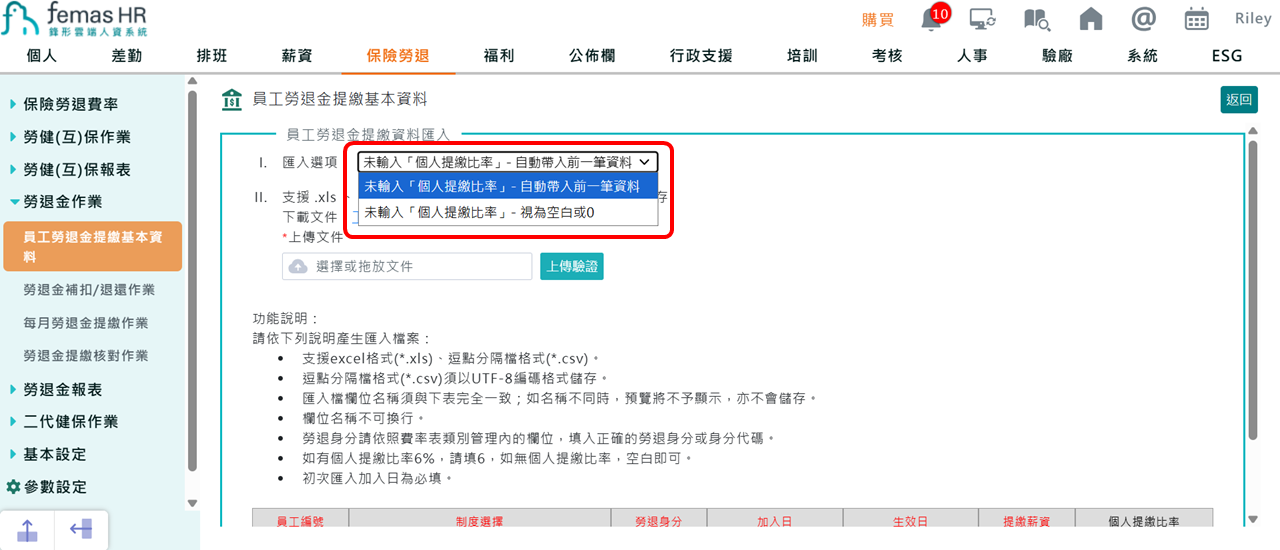Click the 加入日 column header
The image size is (1280, 550).
click(x=775, y=521)
